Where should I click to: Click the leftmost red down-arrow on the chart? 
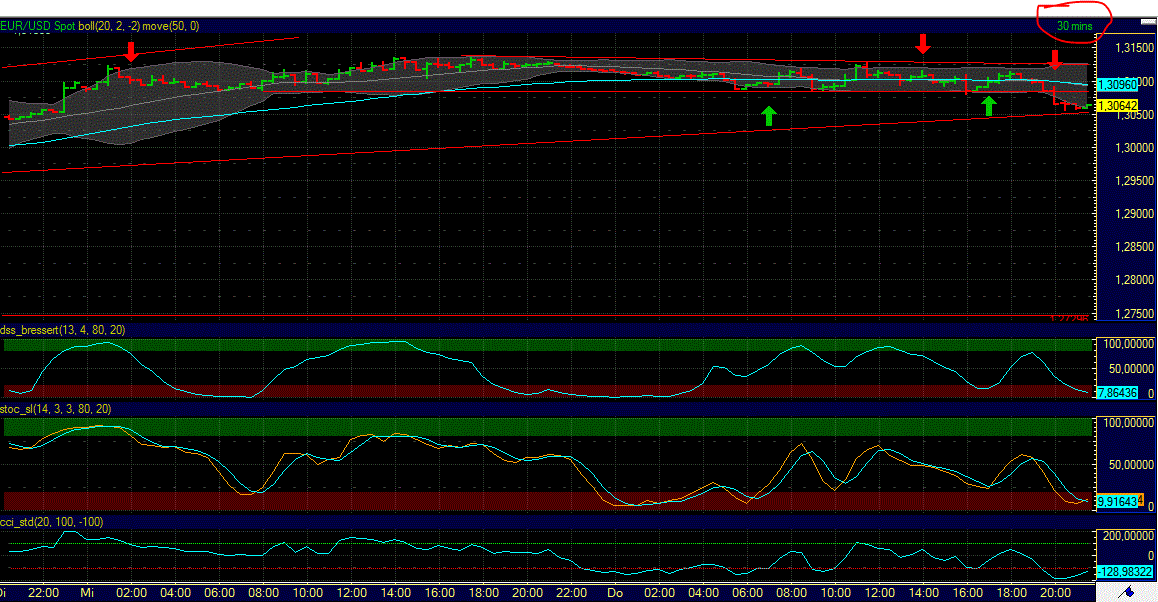[x=132, y=51]
